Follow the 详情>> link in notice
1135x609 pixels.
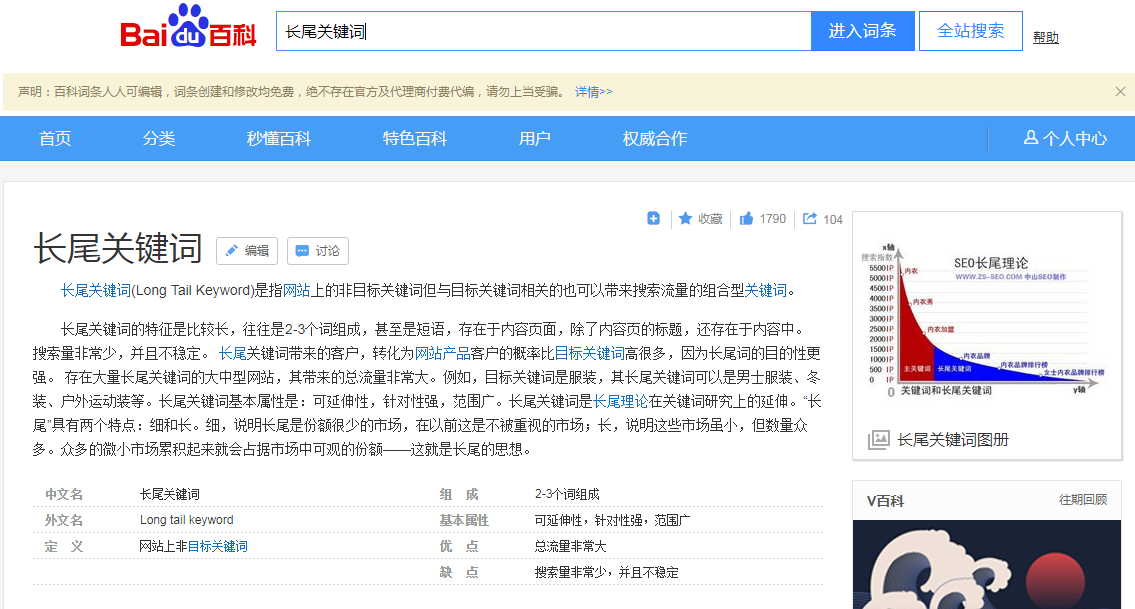pos(593,92)
